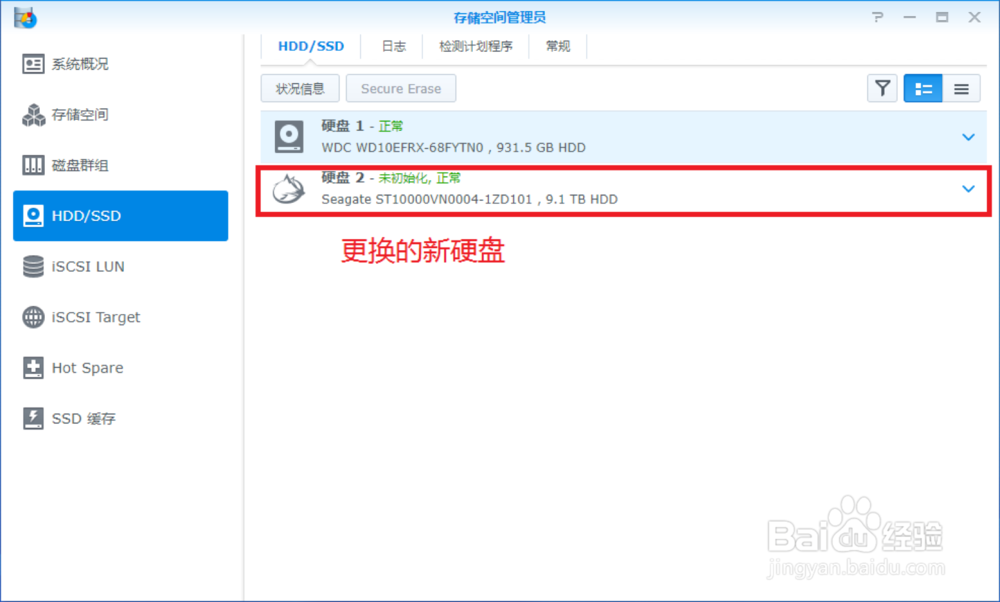Viewport: 1000px width, 602px height.
Task: Click the SSD 缓存 lightning icon
Action: point(33,418)
